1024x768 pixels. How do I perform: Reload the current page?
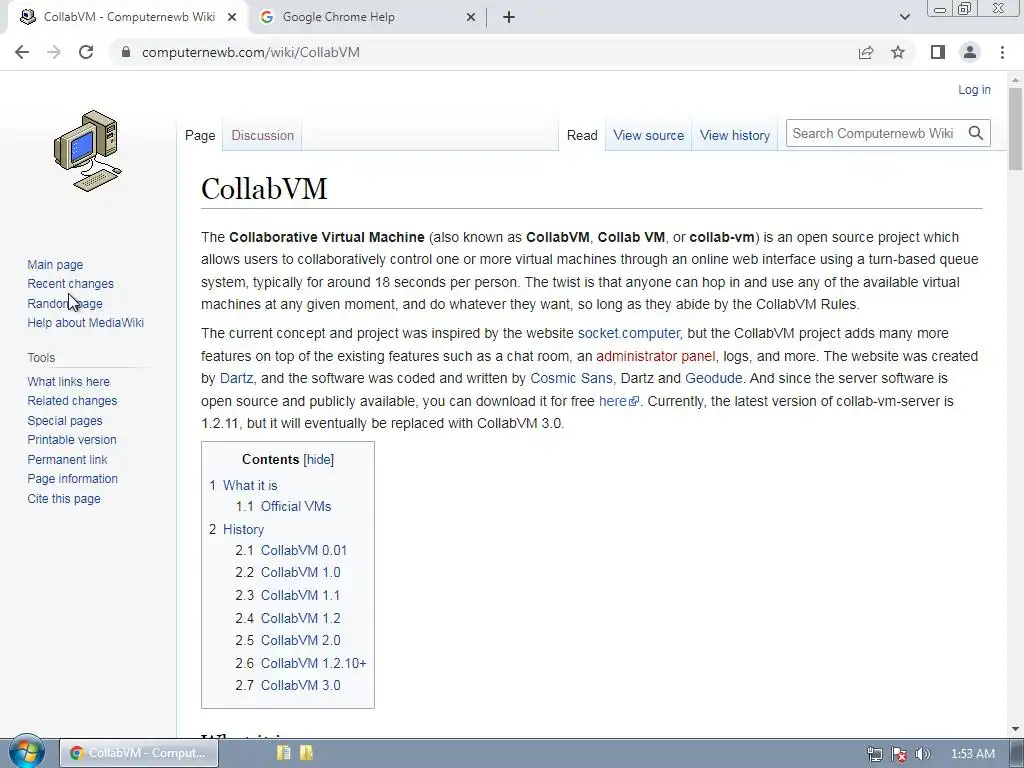point(86,52)
